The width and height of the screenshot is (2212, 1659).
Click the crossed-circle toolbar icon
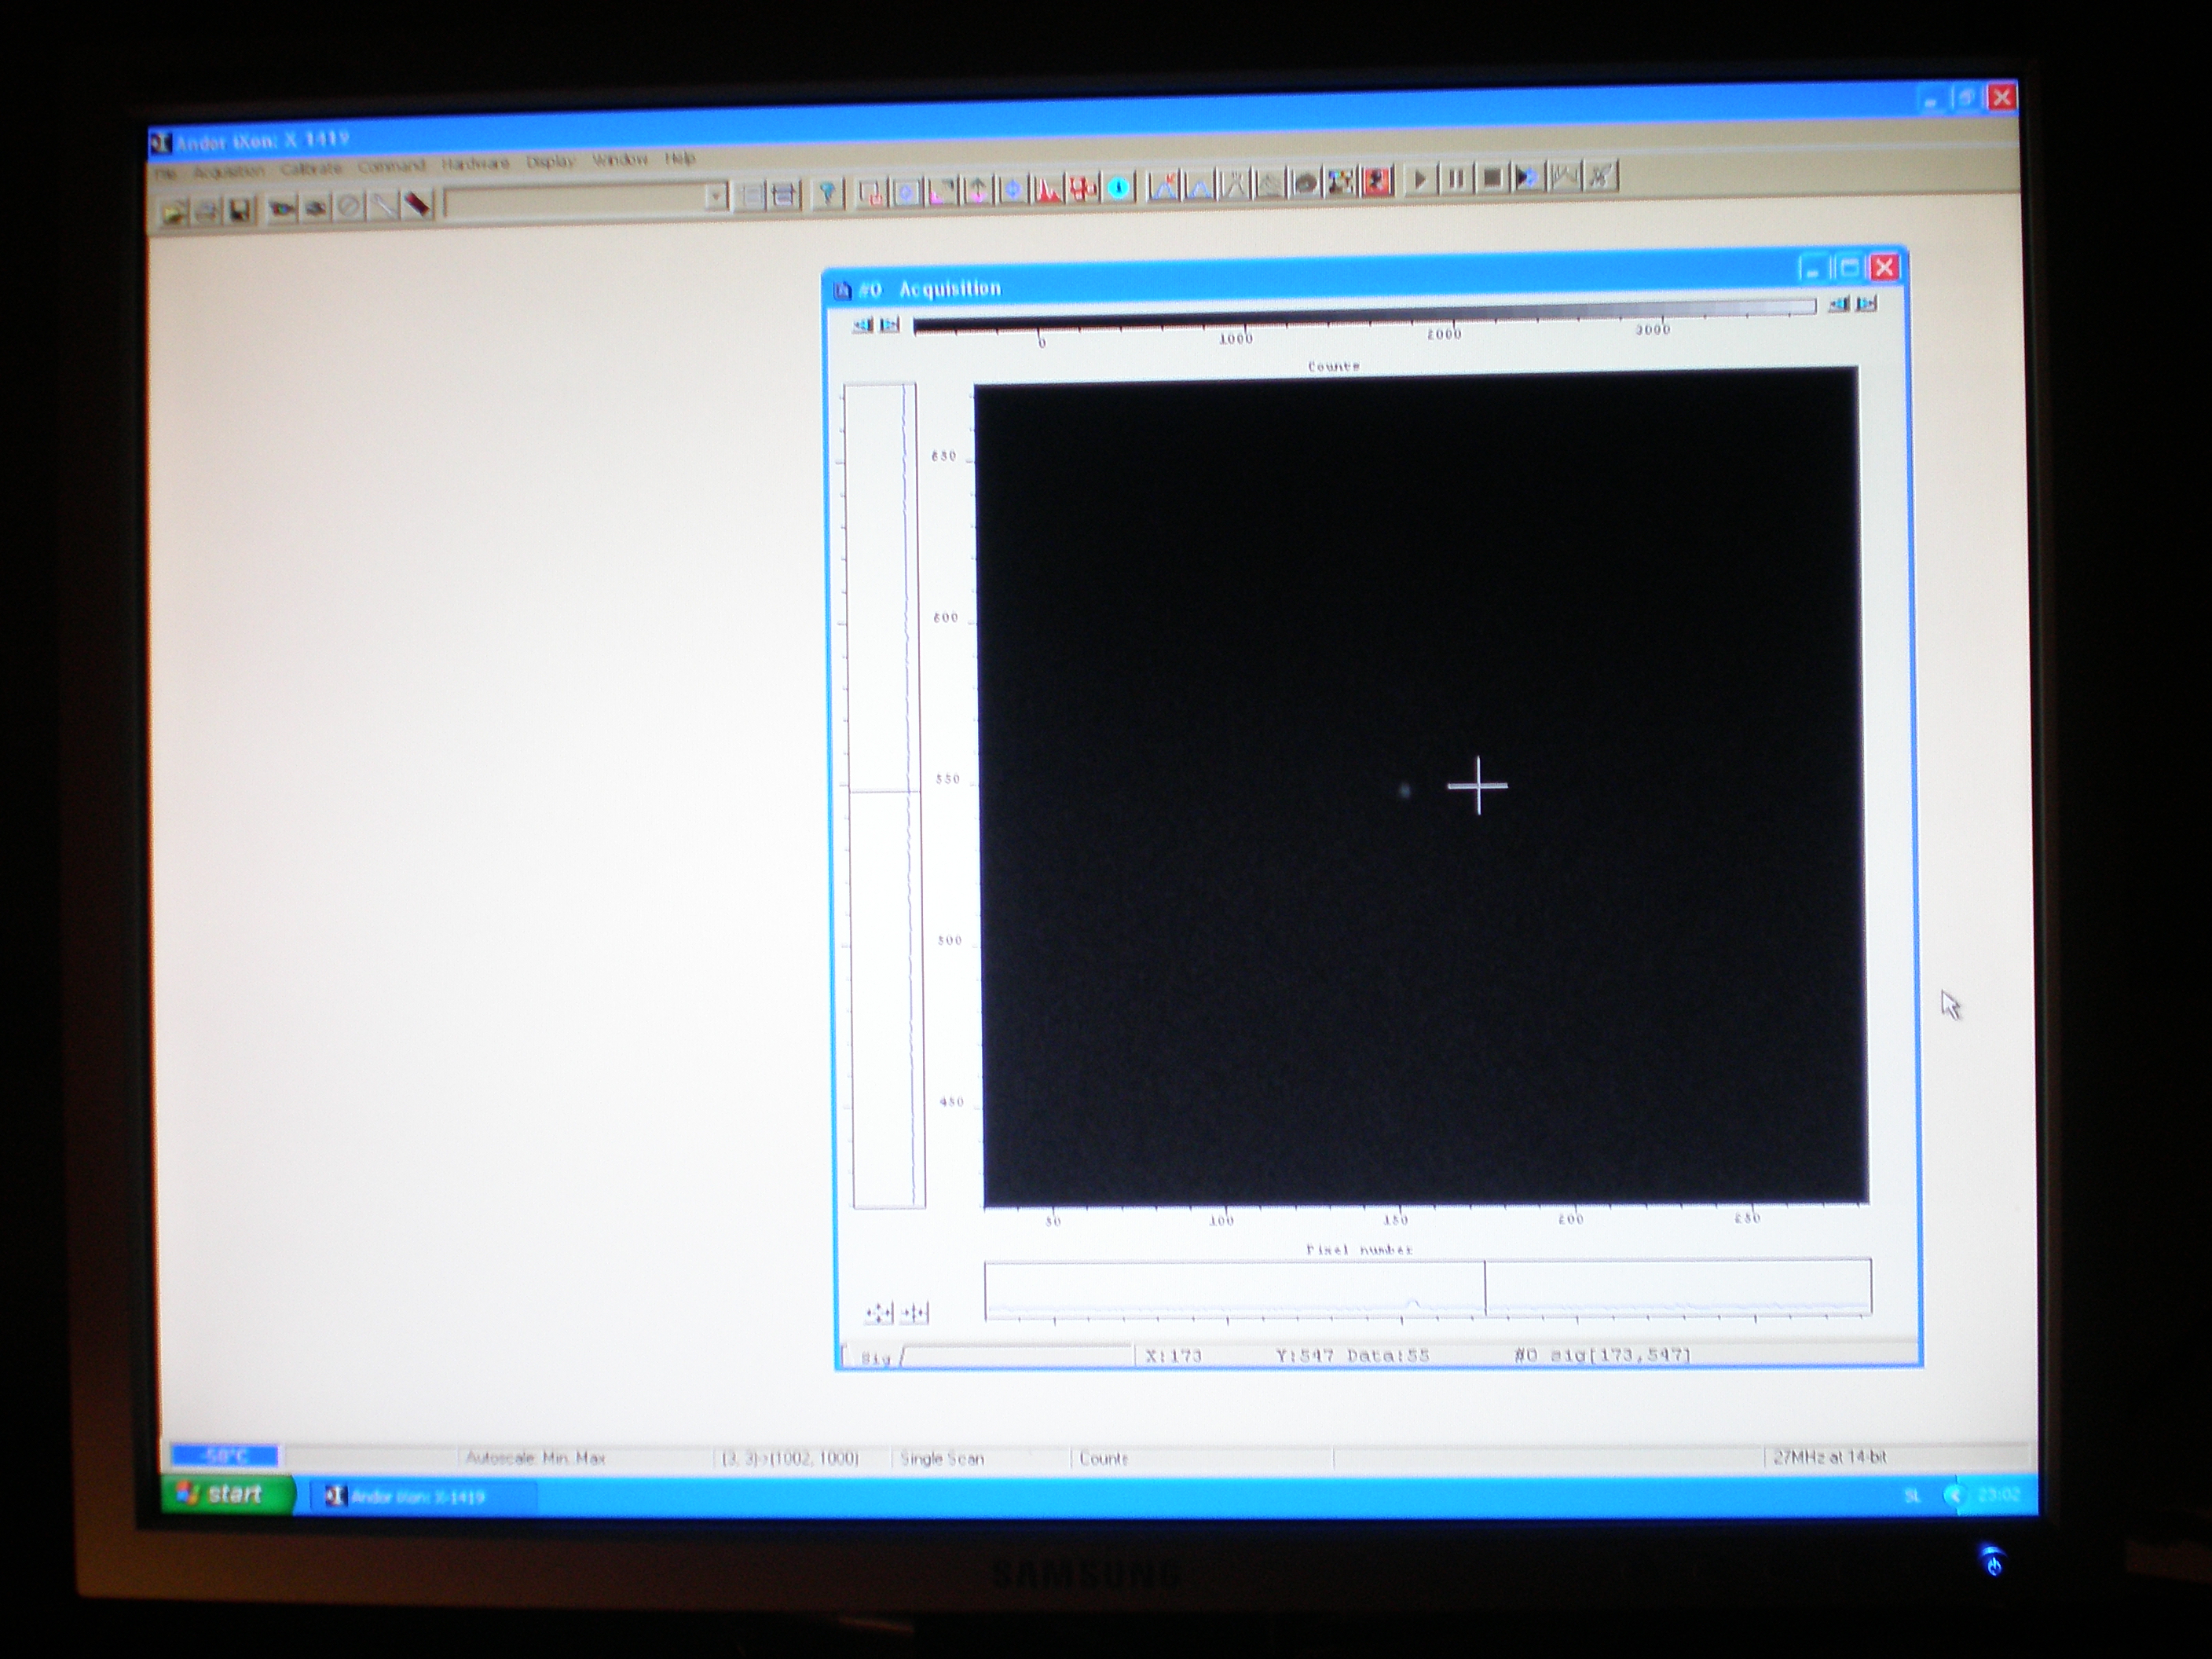tap(349, 207)
